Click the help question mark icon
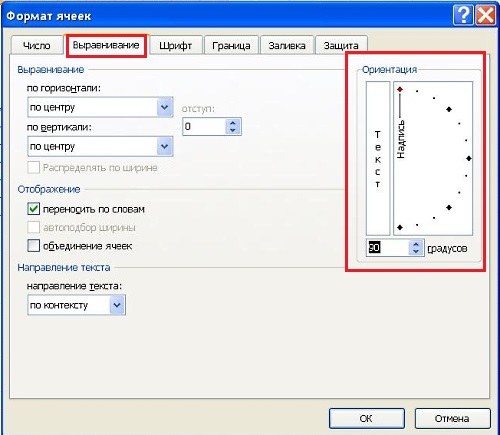500x435 pixels. [x=463, y=15]
